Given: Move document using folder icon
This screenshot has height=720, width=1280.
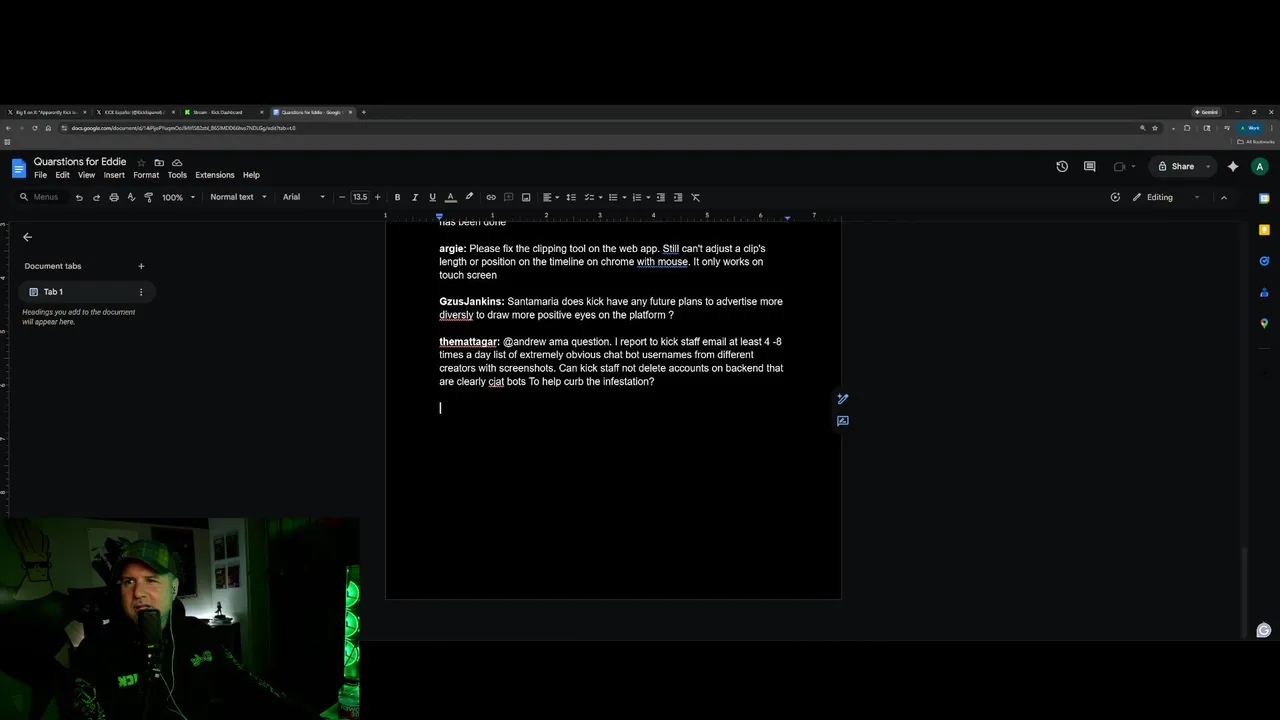Looking at the screenshot, I should [159, 162].
